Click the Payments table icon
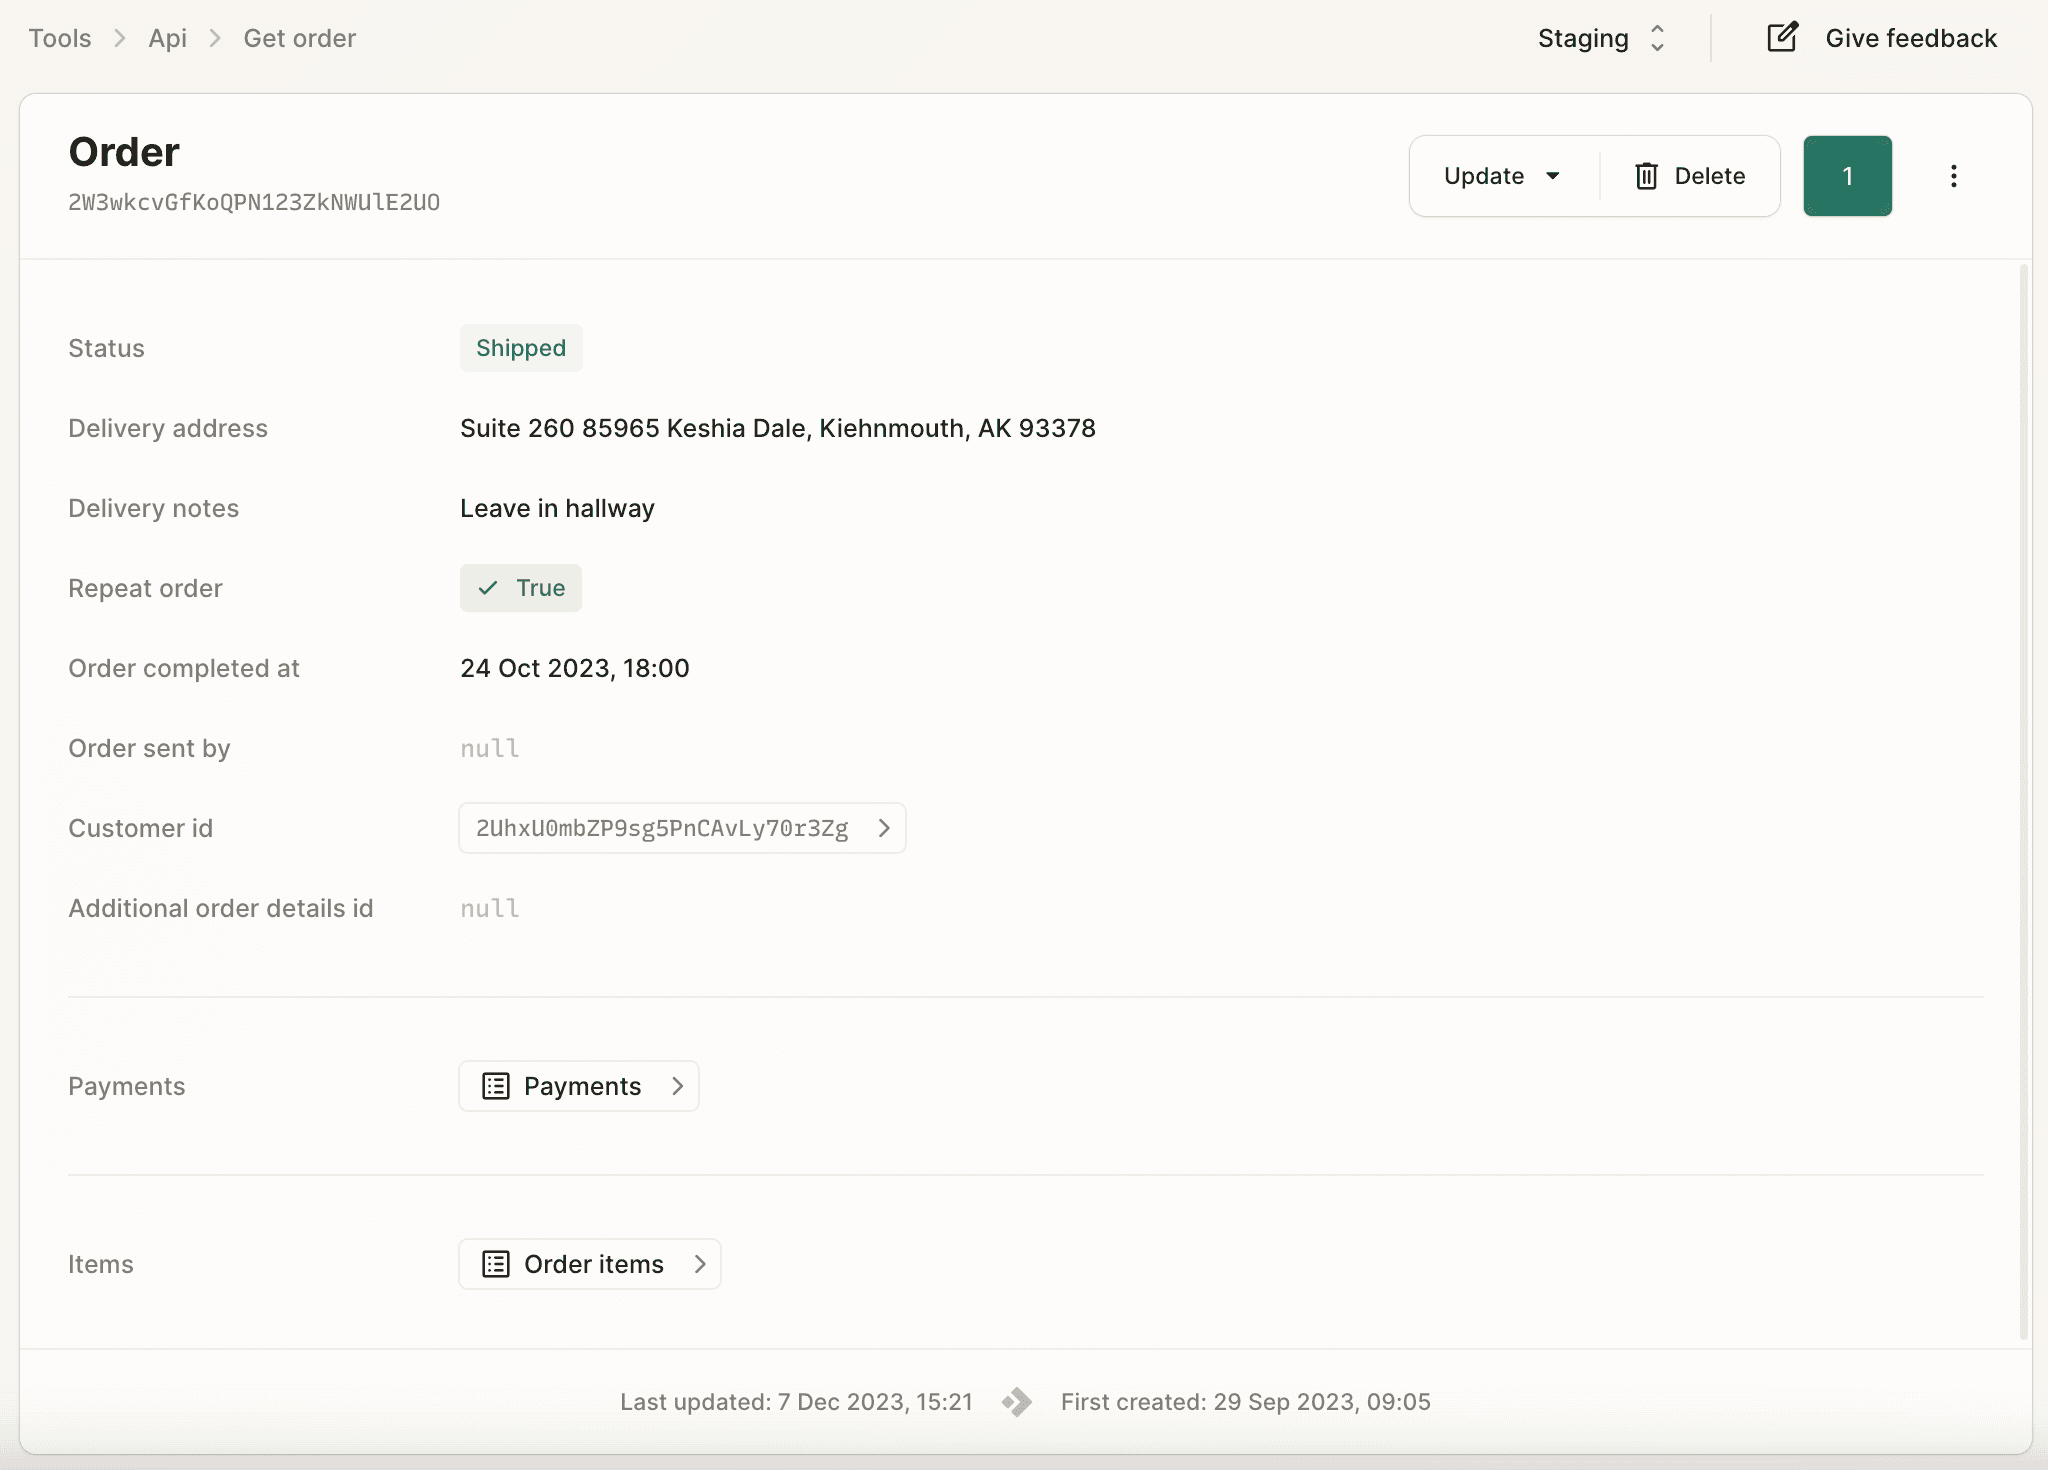 495,1085
